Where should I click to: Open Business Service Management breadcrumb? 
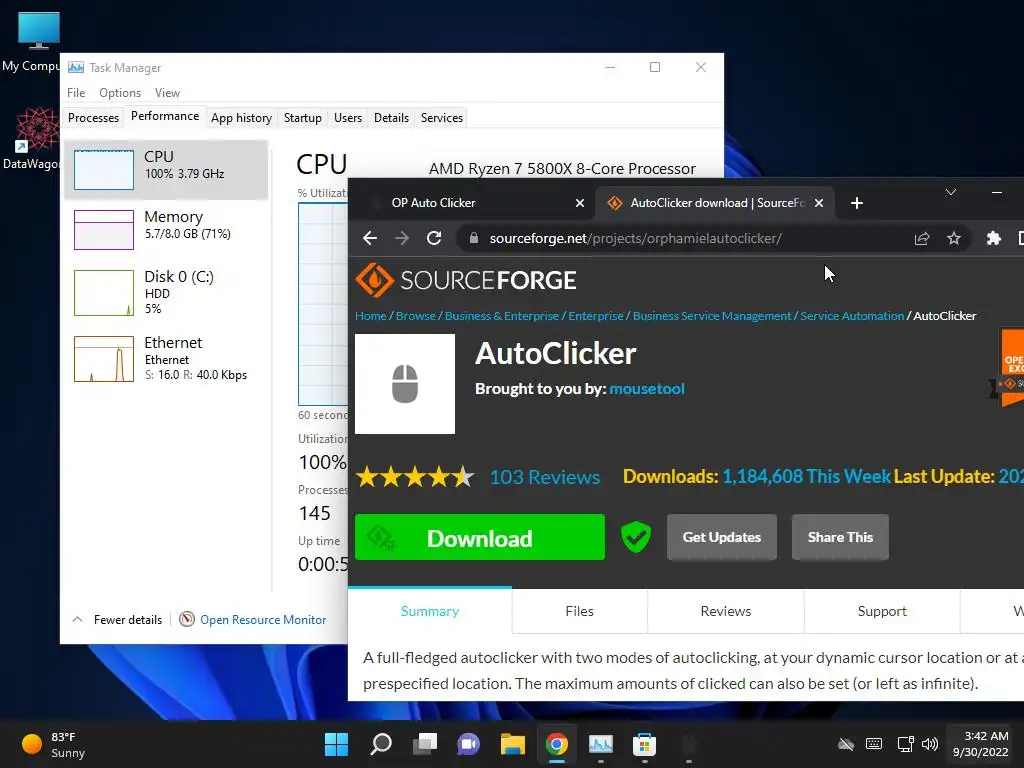712,315
